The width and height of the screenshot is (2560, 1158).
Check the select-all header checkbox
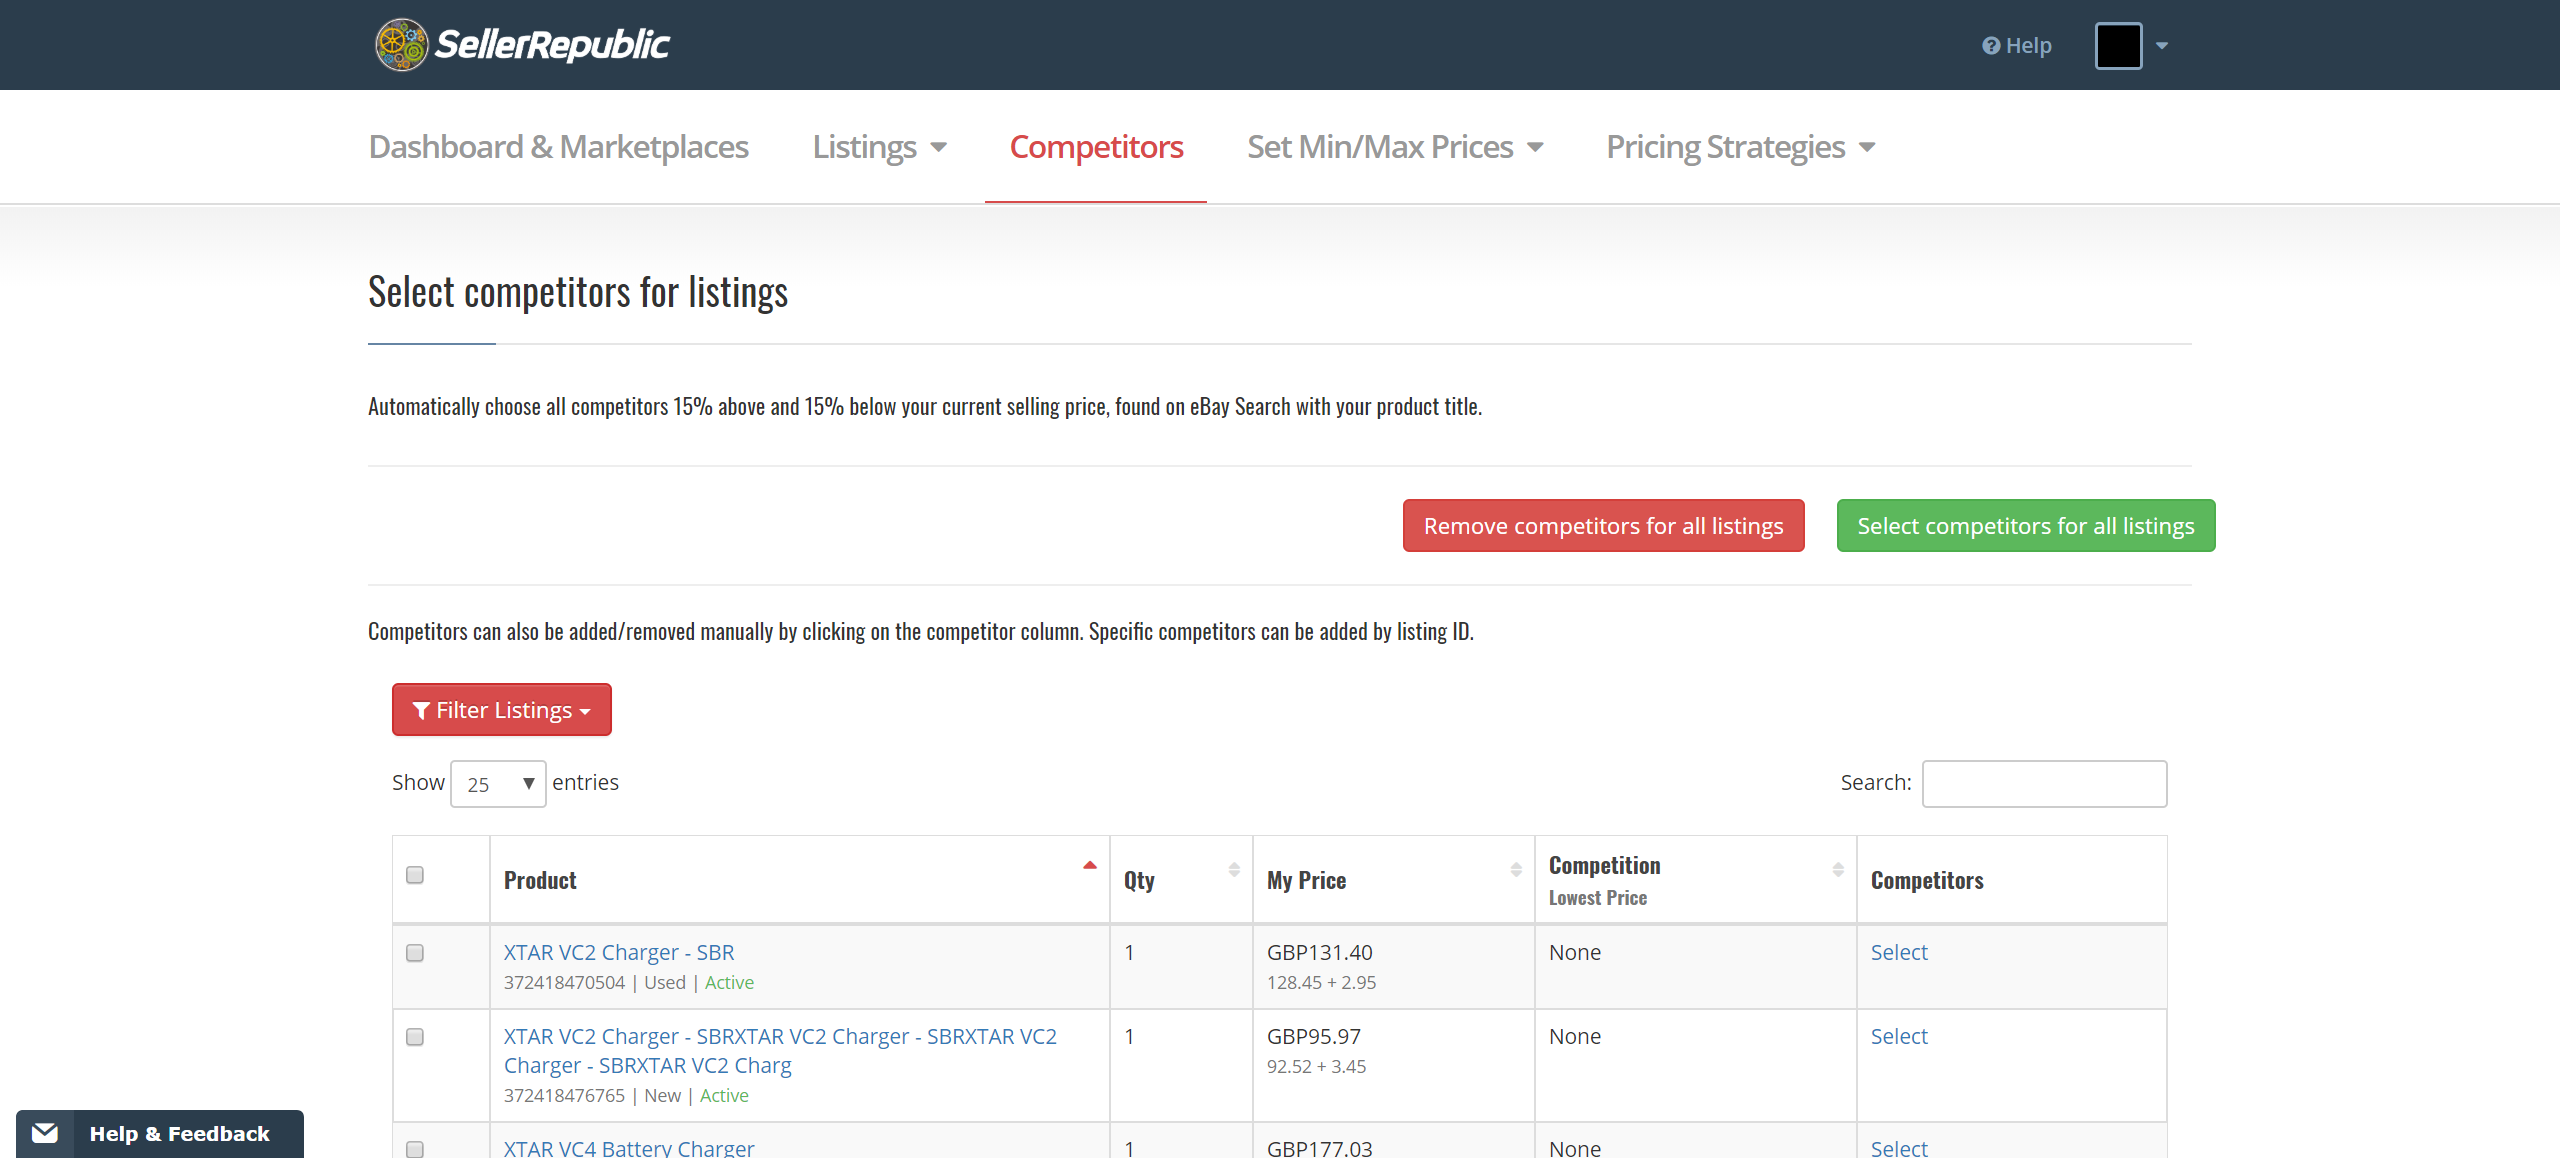point(415,875)
